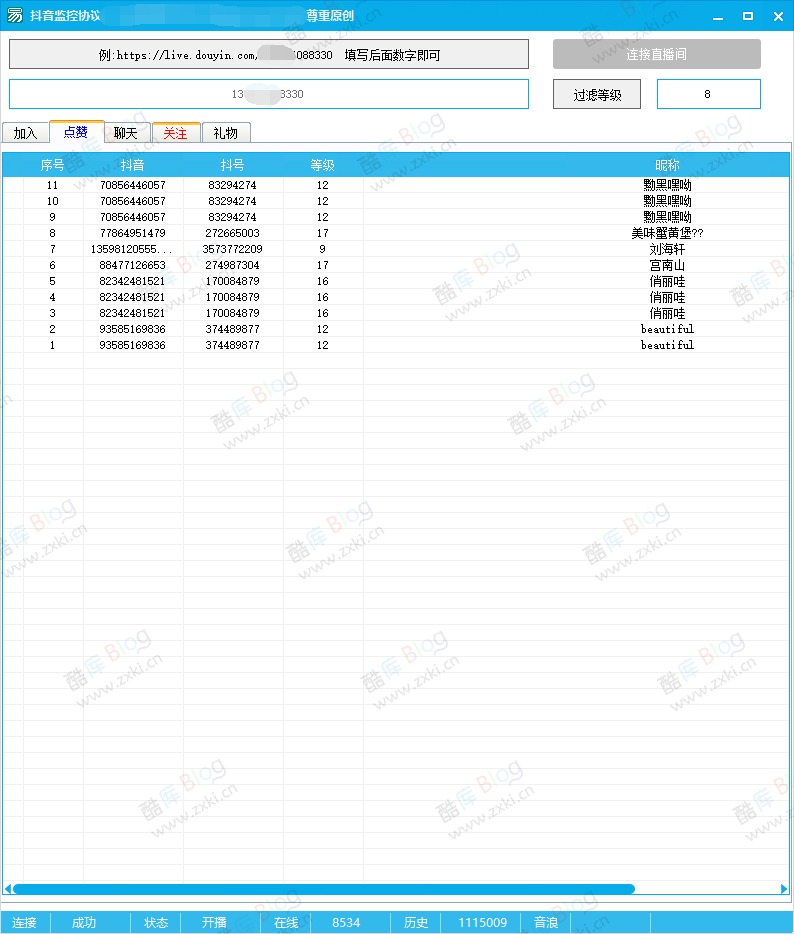Click the 过滤等级 button
The height and width of the screenshot is (934, 794).
[x=597, y=95]
